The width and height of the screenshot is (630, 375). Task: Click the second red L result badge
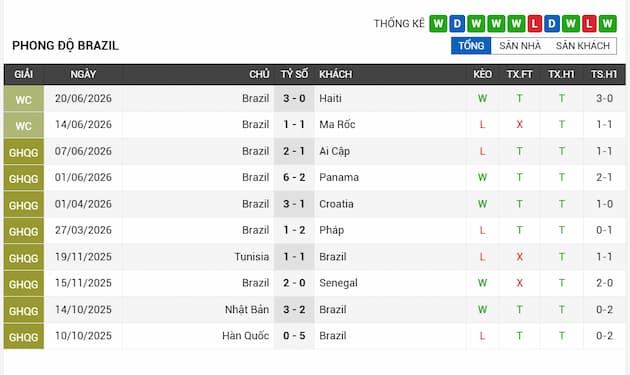click(x=589, y=24)
